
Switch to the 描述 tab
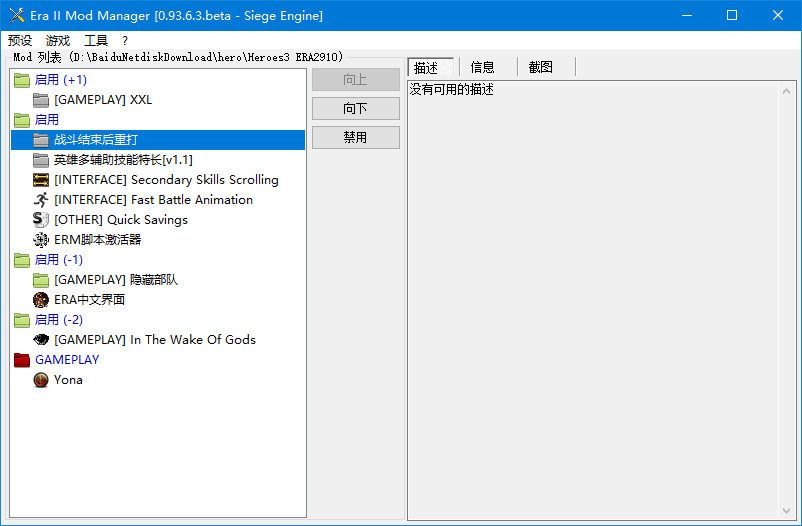431,67
